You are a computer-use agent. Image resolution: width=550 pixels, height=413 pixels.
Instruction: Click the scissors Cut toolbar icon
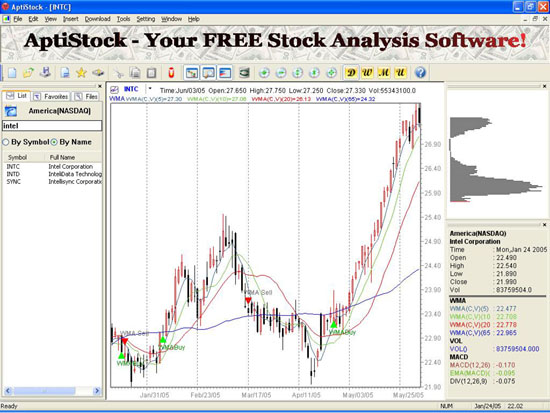pyautogui.click(x=119, y=73)
